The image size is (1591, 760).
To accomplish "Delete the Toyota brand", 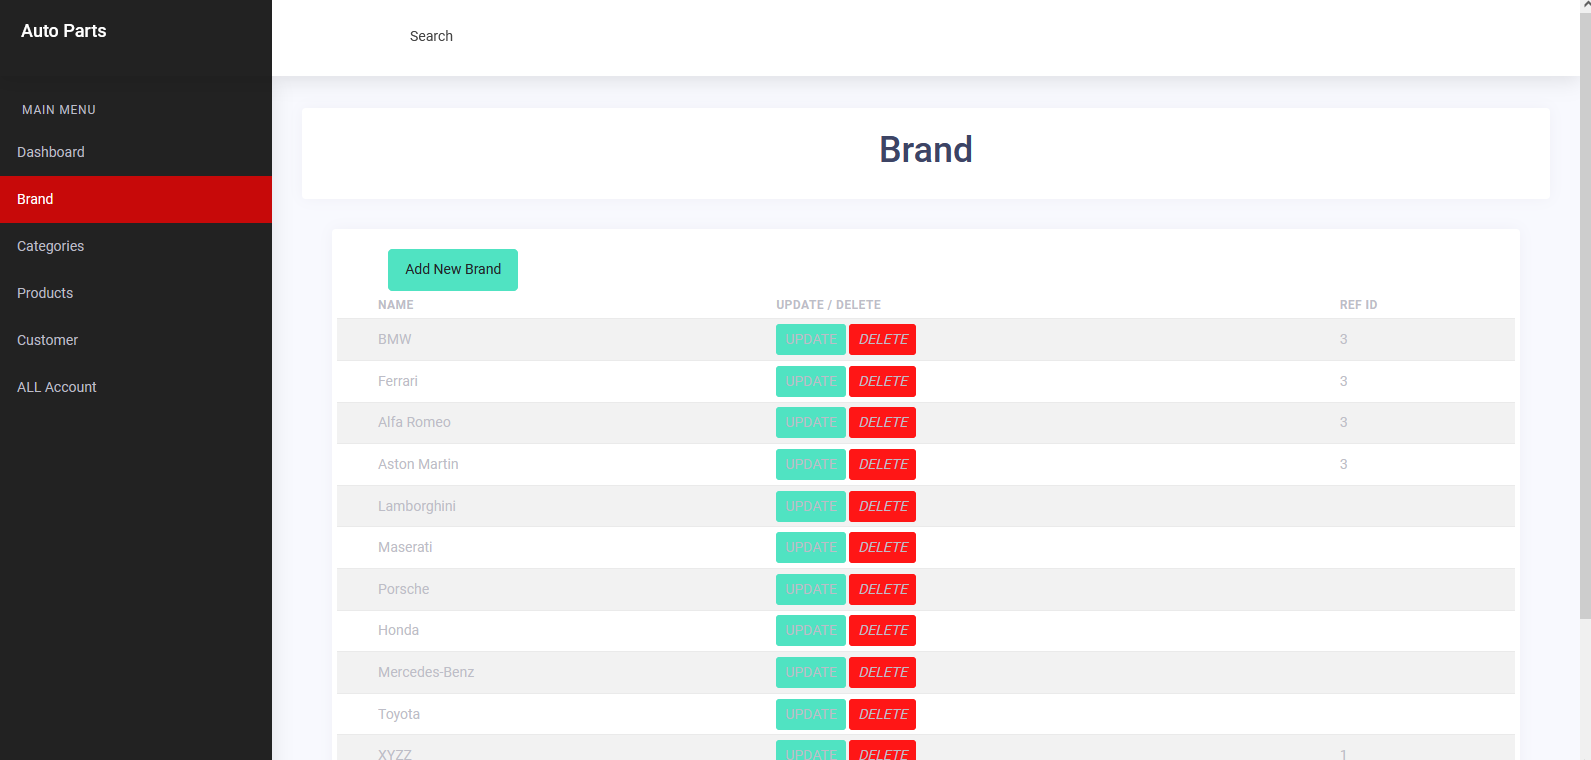I will [x=883, y=715].
